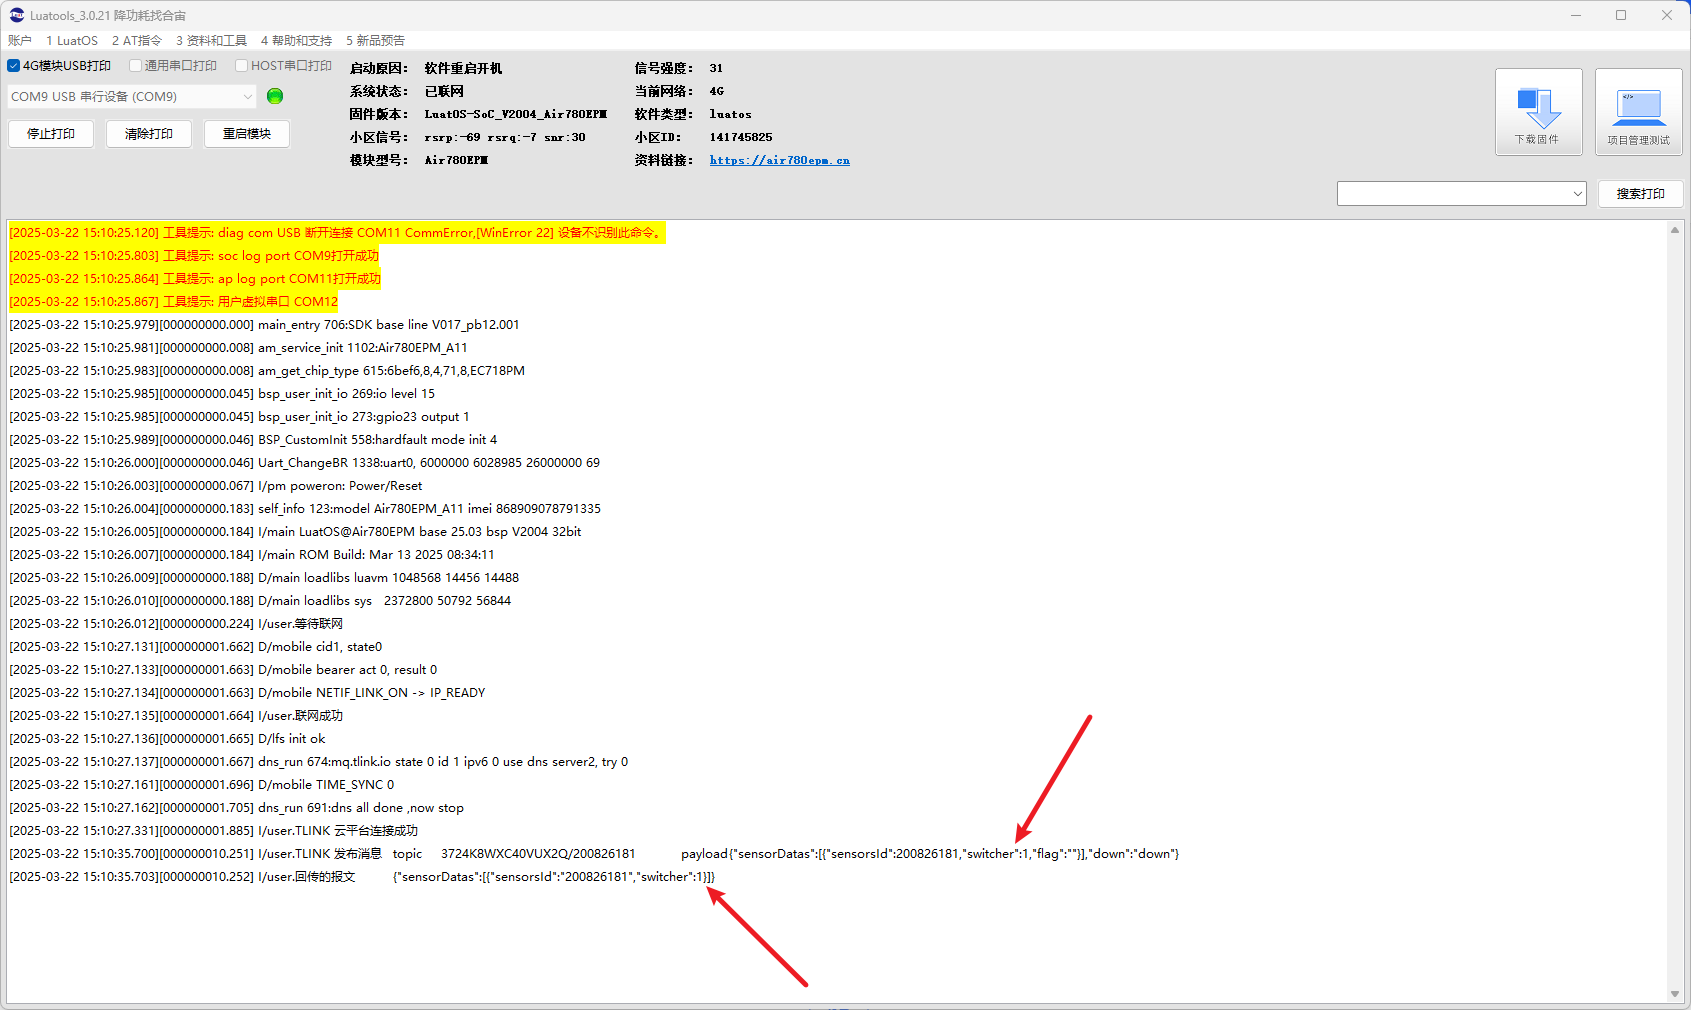Click the ap log port COM11打开成功 log line

(195, 279)
